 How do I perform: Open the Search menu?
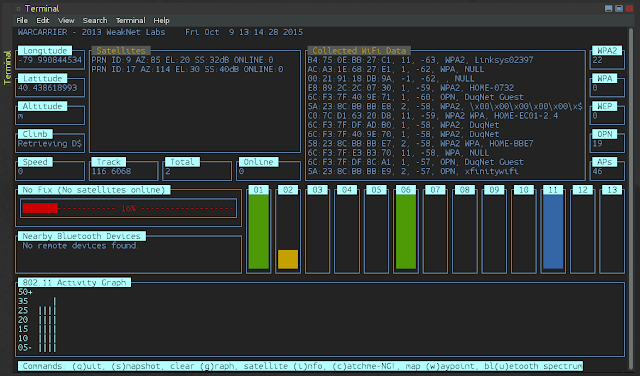point(95,20)
